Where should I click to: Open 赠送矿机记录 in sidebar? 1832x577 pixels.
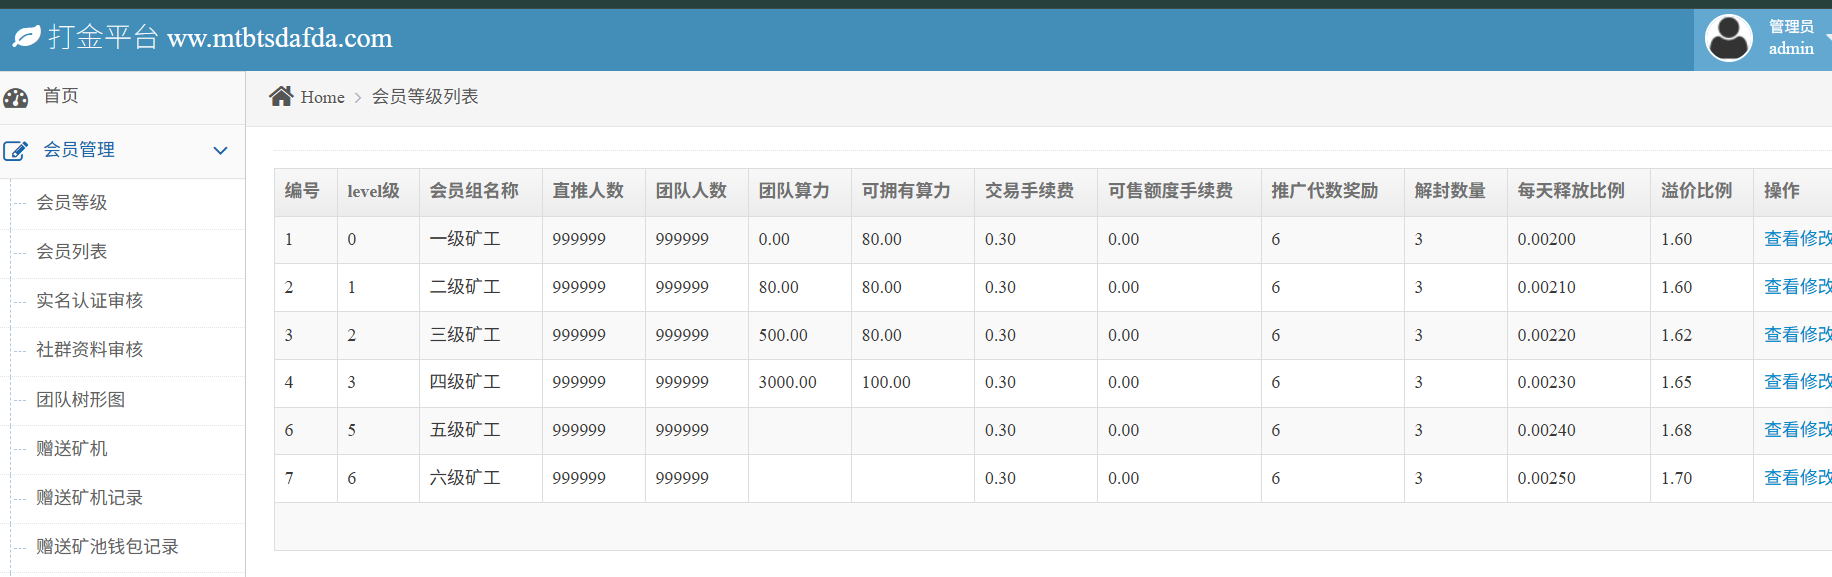[x=90, y=498]
